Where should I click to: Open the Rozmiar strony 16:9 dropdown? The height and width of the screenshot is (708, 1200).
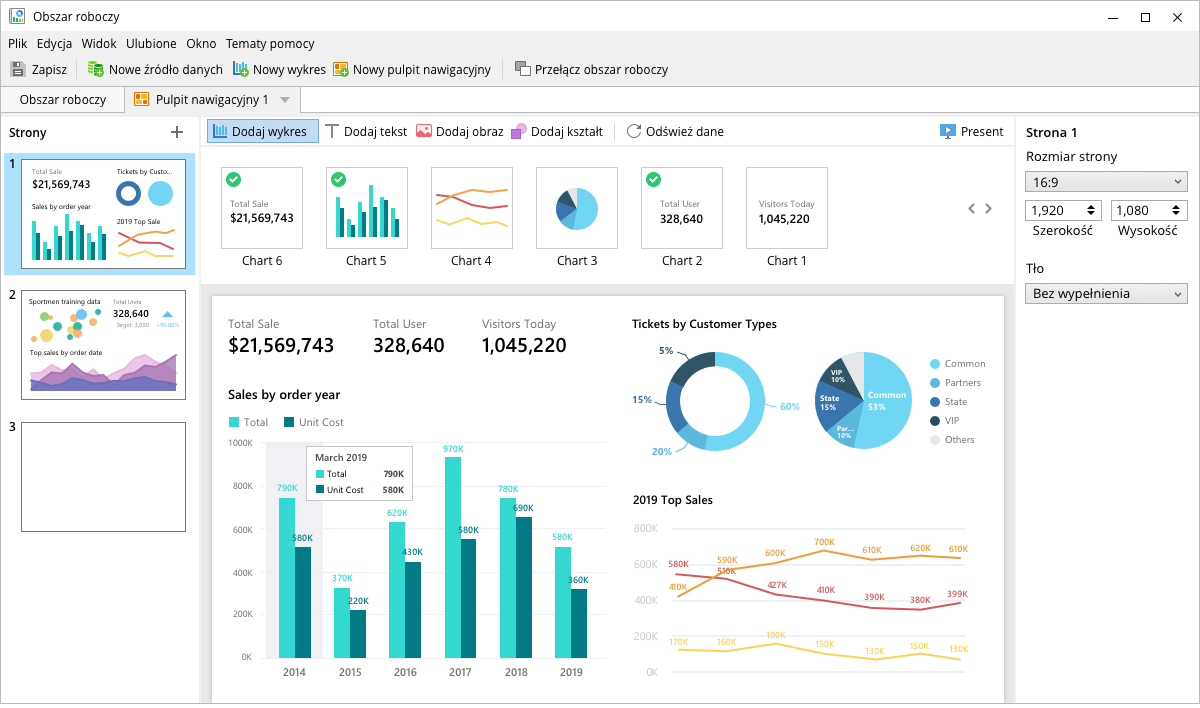[1106, 181]
